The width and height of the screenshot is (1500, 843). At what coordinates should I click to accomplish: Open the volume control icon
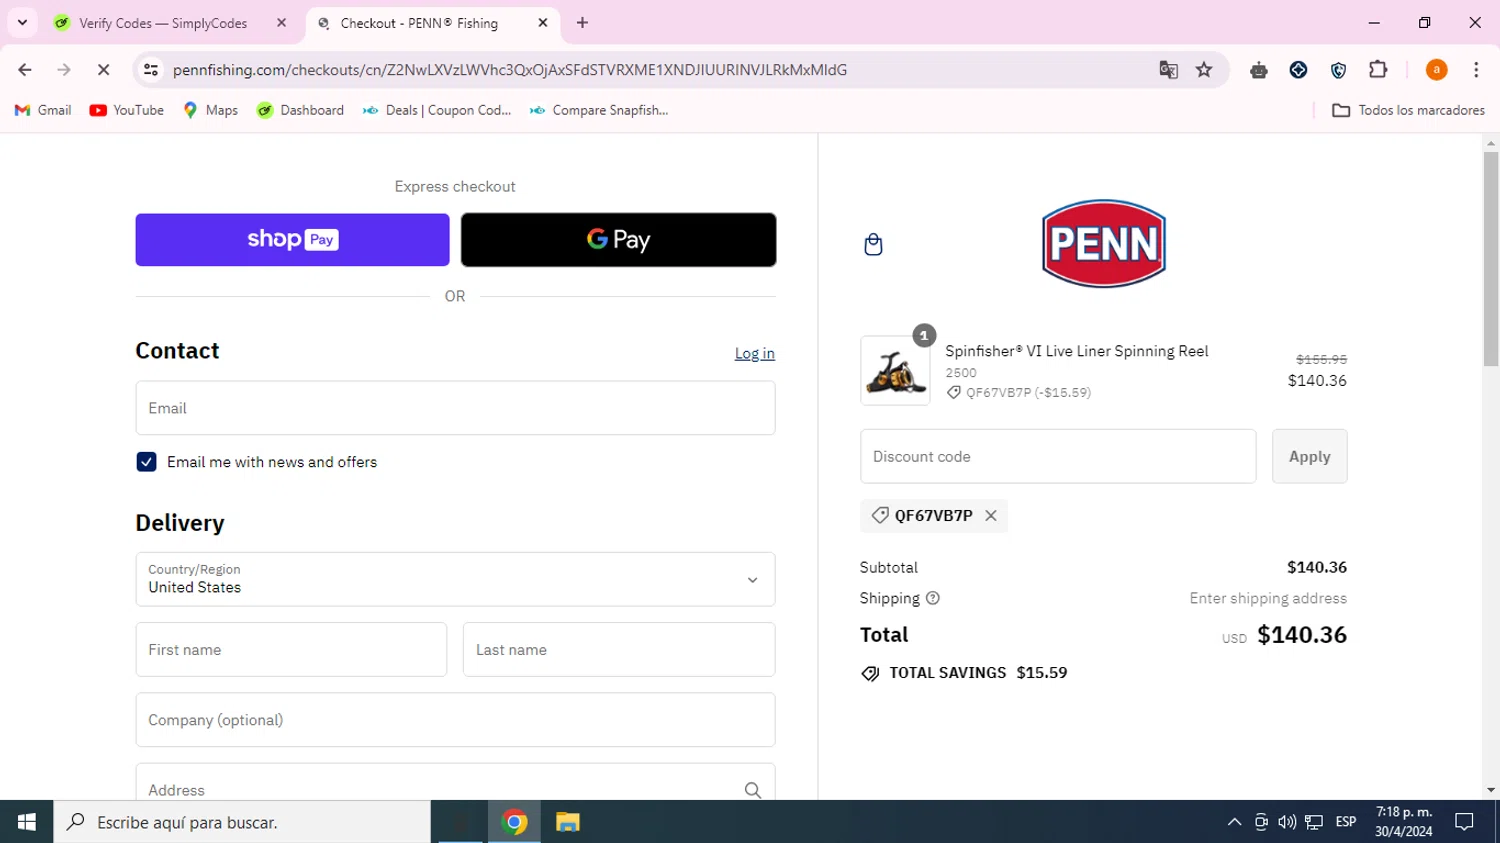coord(1287,822)
